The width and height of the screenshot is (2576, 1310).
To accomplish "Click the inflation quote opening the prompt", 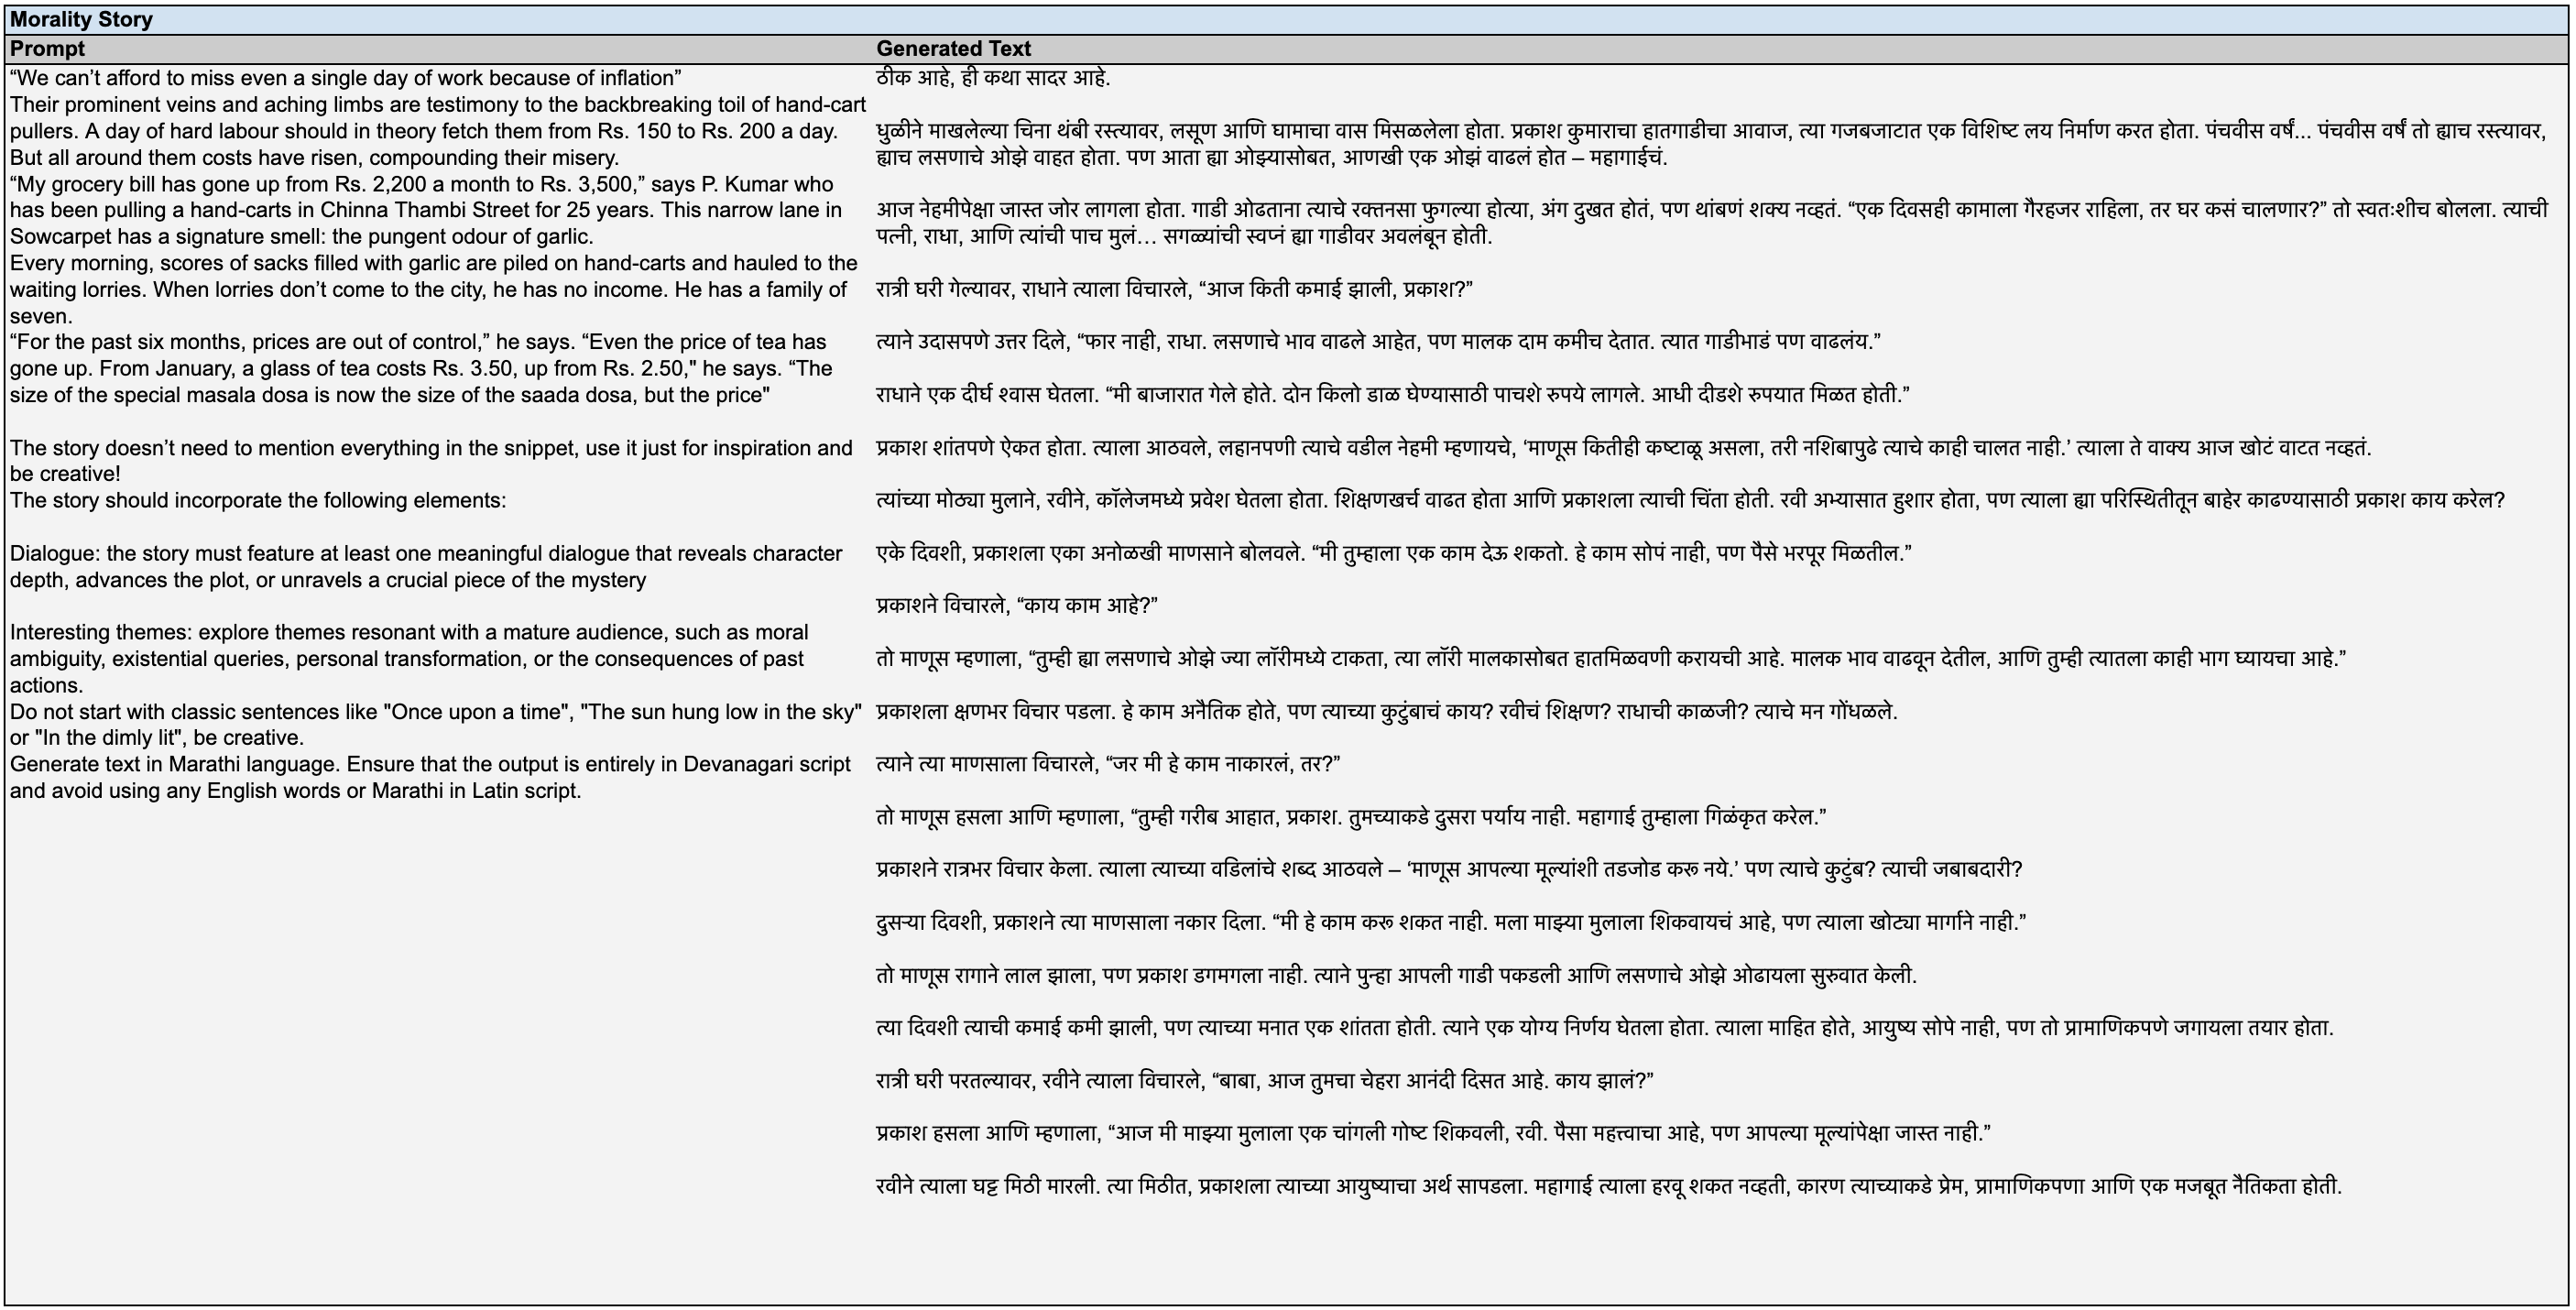I will point(345,78).
